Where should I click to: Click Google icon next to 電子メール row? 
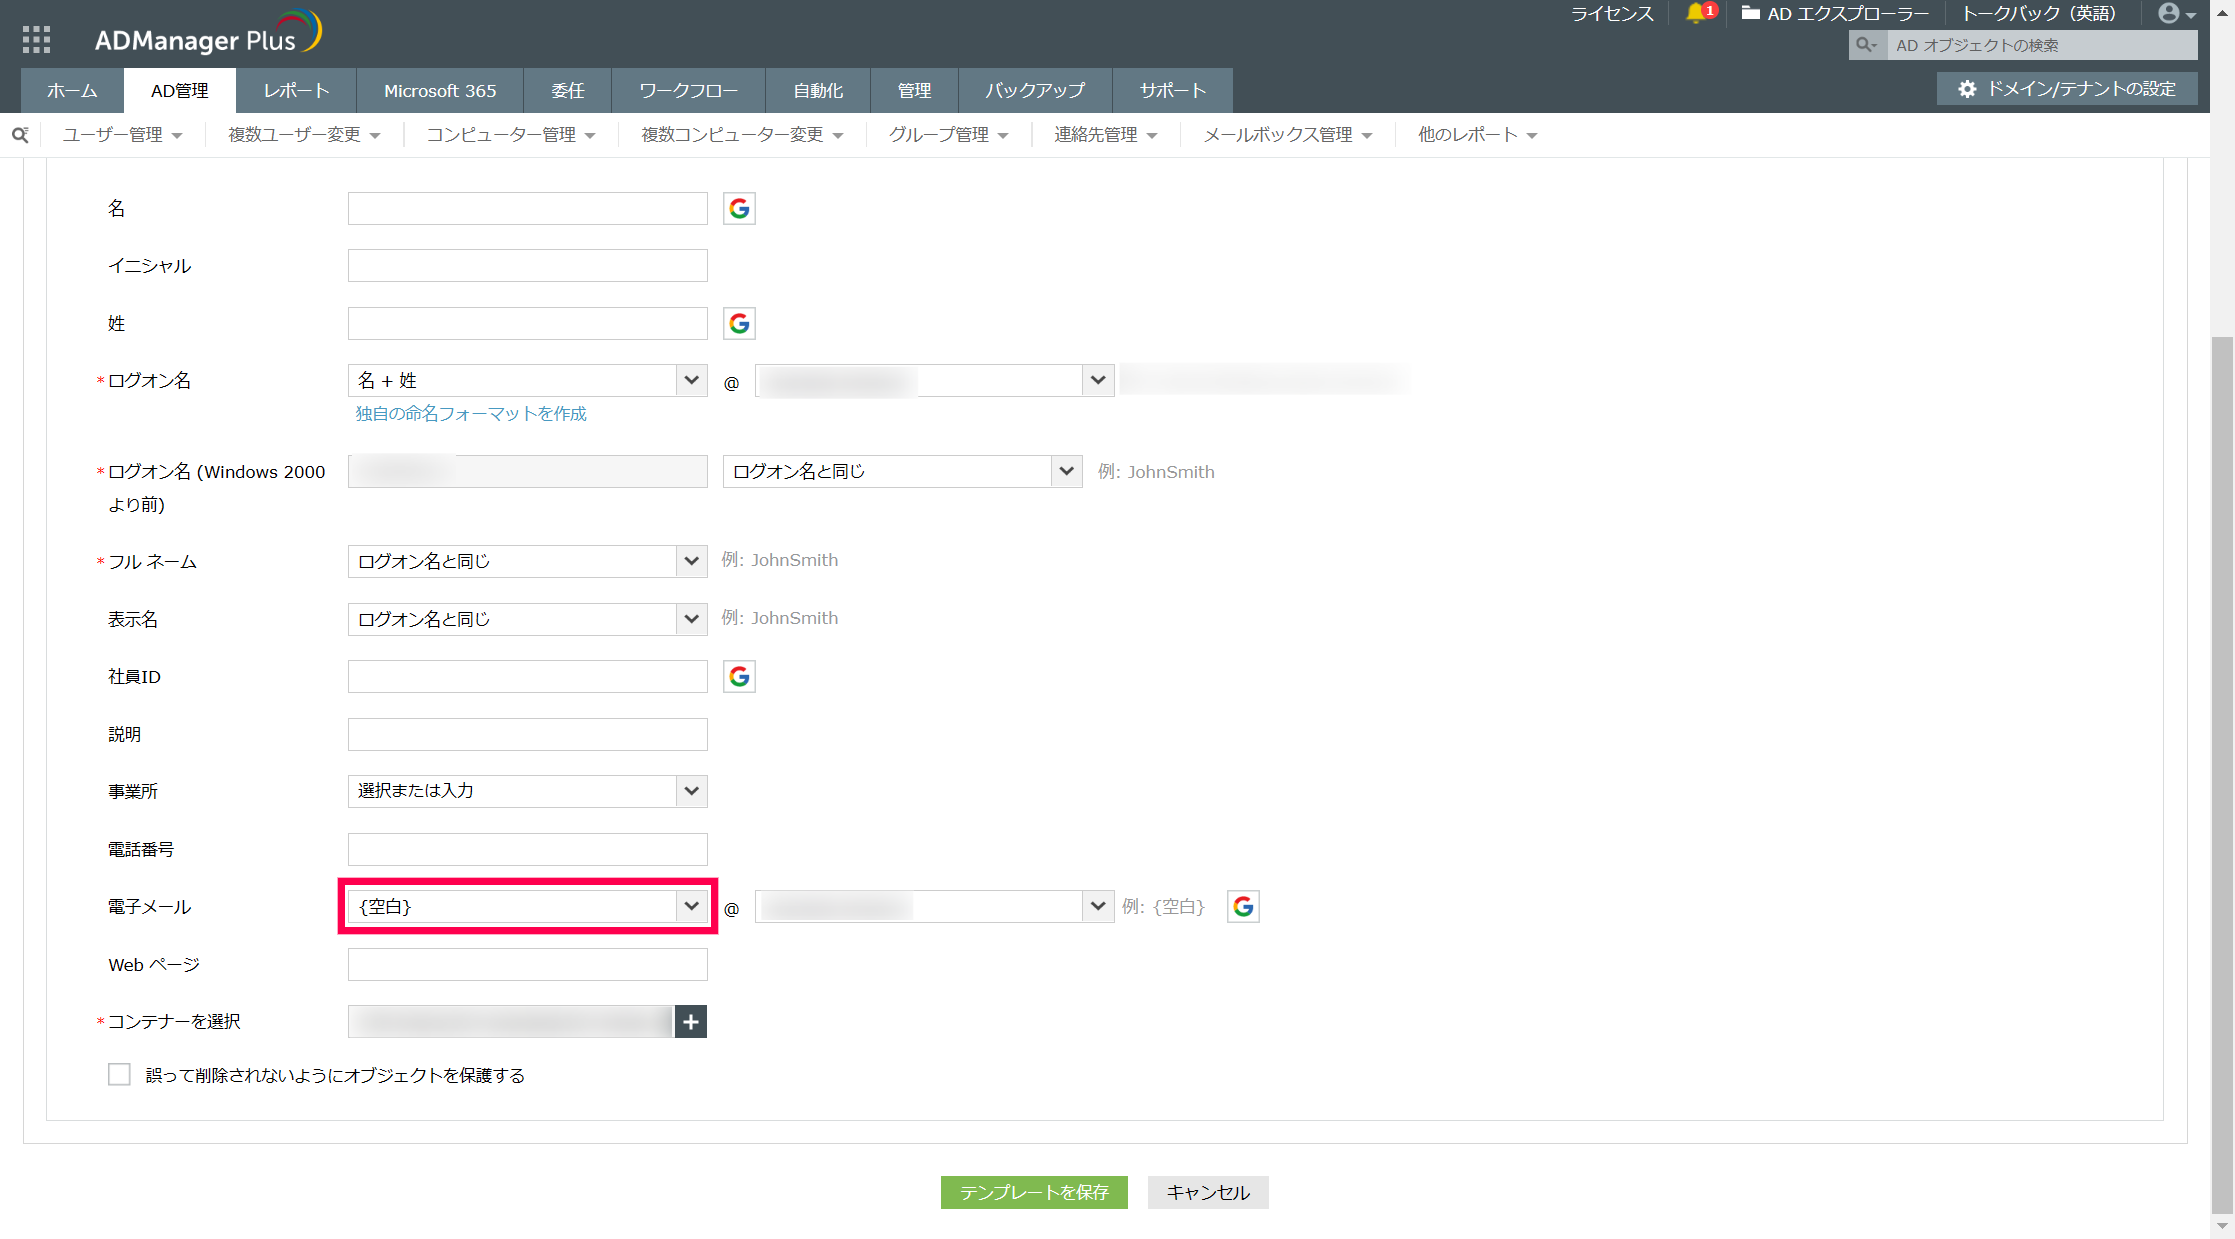tap(1243, 906)
